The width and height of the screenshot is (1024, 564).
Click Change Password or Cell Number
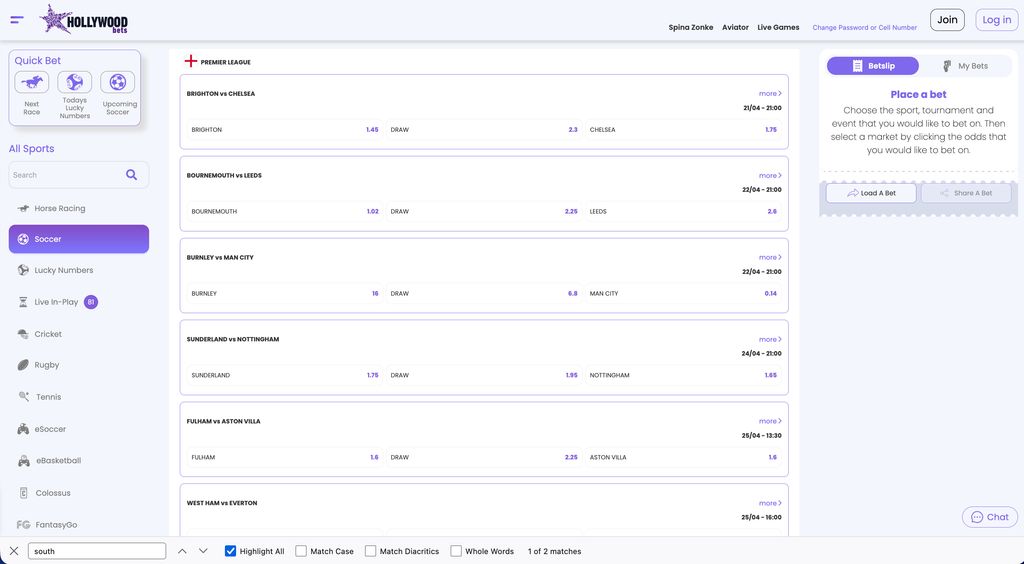(865, 27)
